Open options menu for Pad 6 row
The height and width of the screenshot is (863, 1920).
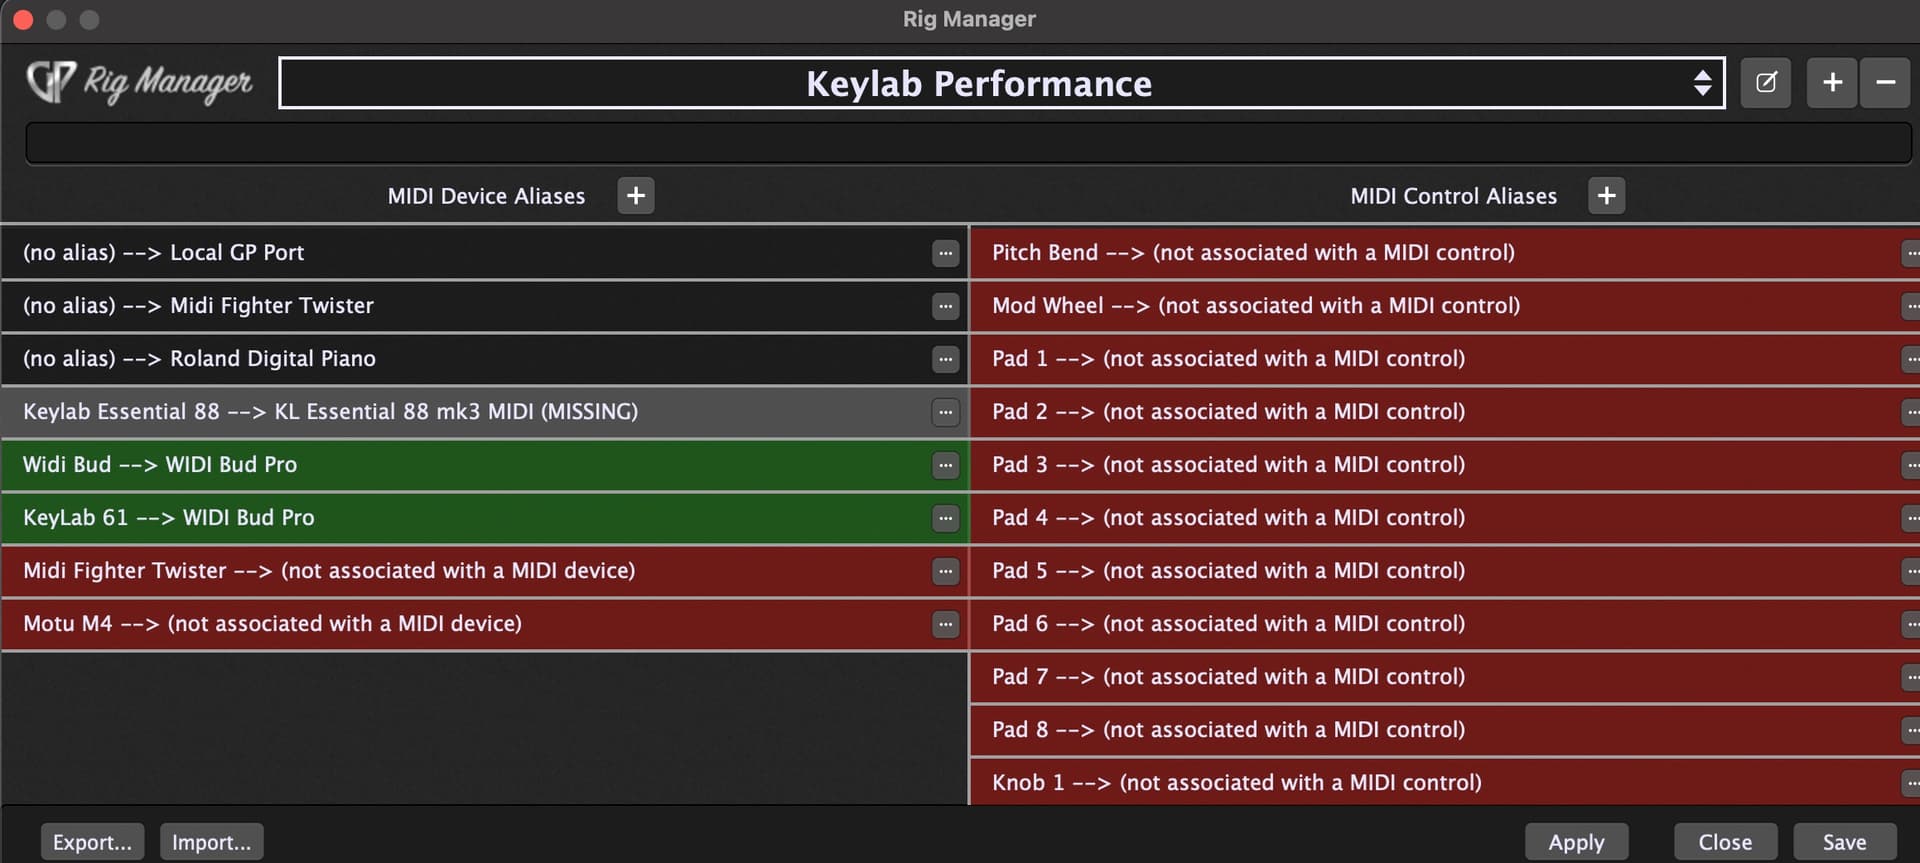point(1911,624)
